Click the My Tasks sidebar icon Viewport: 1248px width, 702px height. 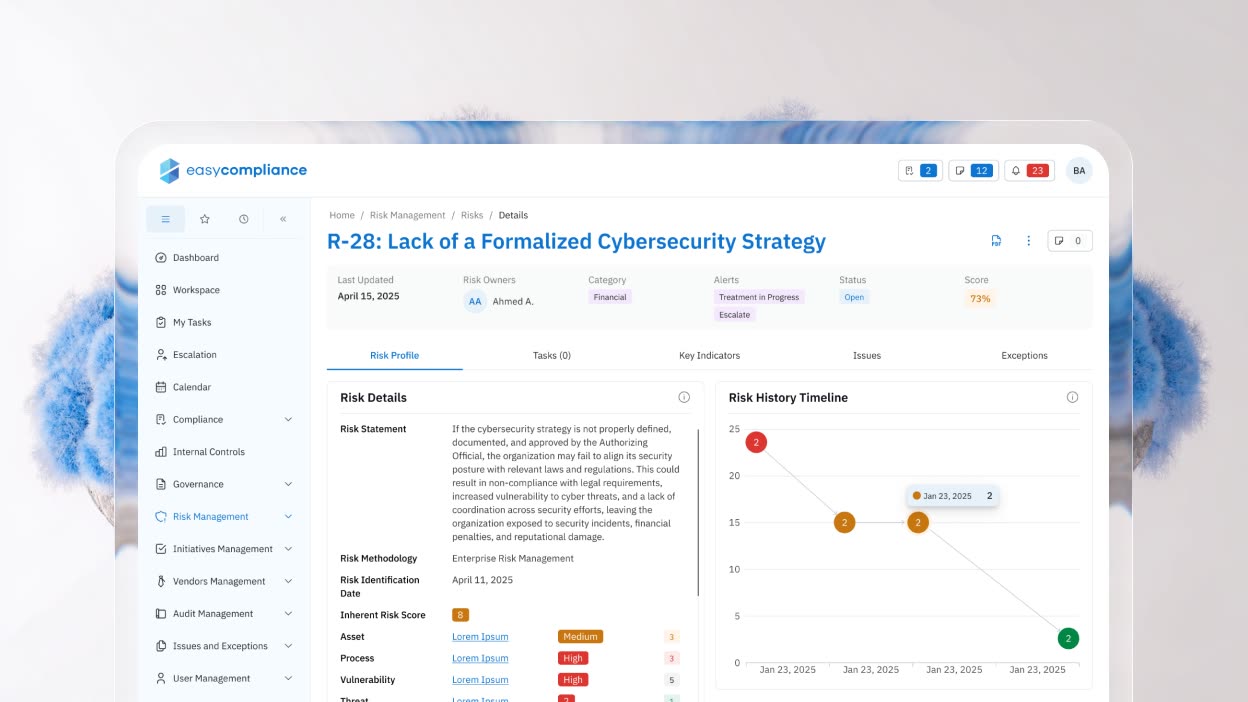click(161, 322)
